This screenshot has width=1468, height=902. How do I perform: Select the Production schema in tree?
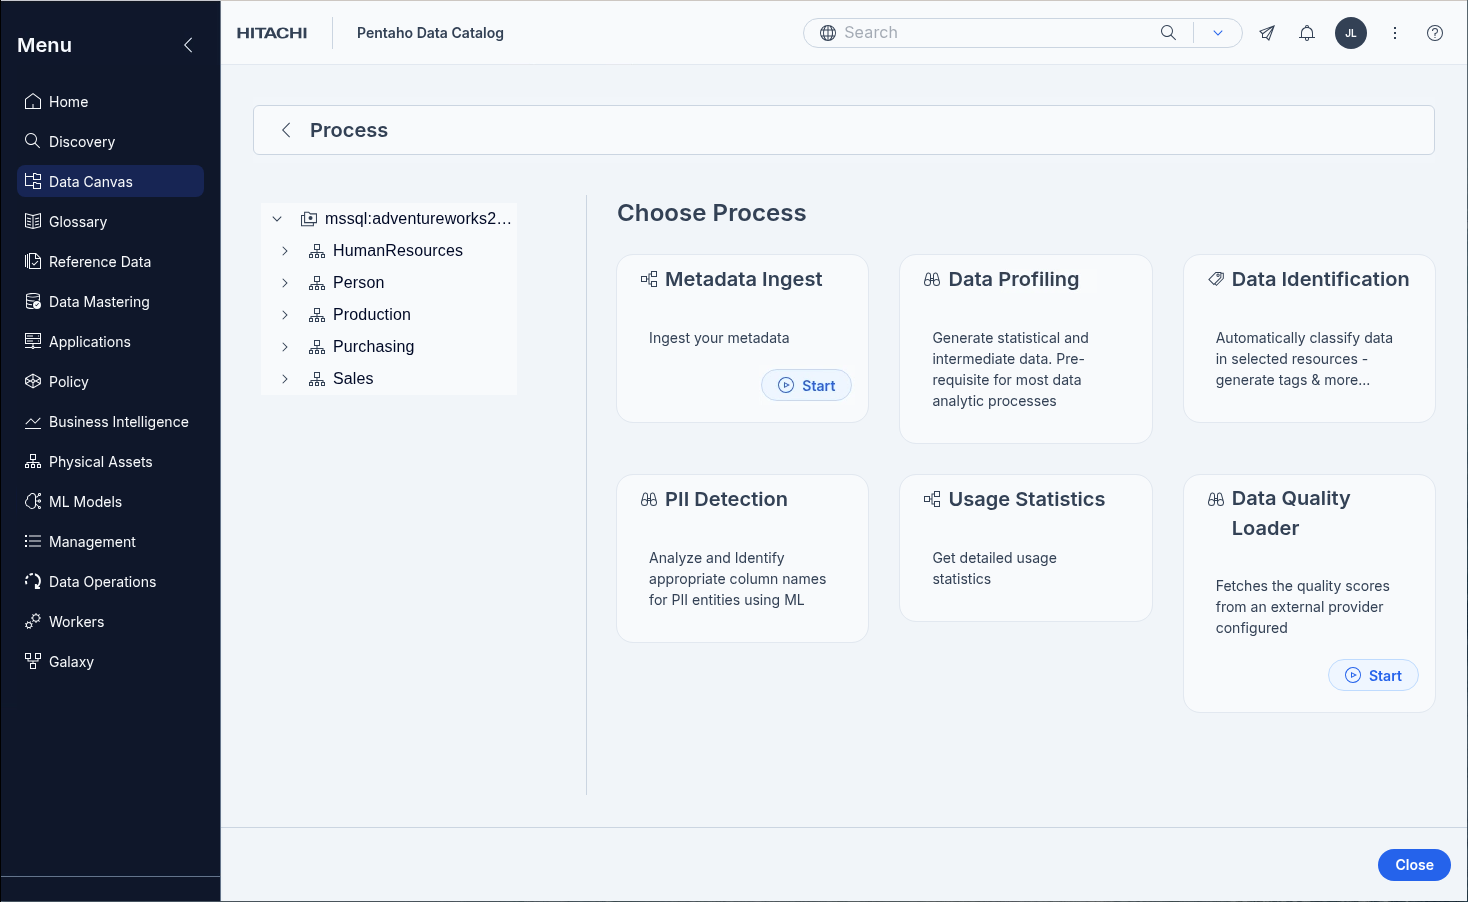[371, 315]
